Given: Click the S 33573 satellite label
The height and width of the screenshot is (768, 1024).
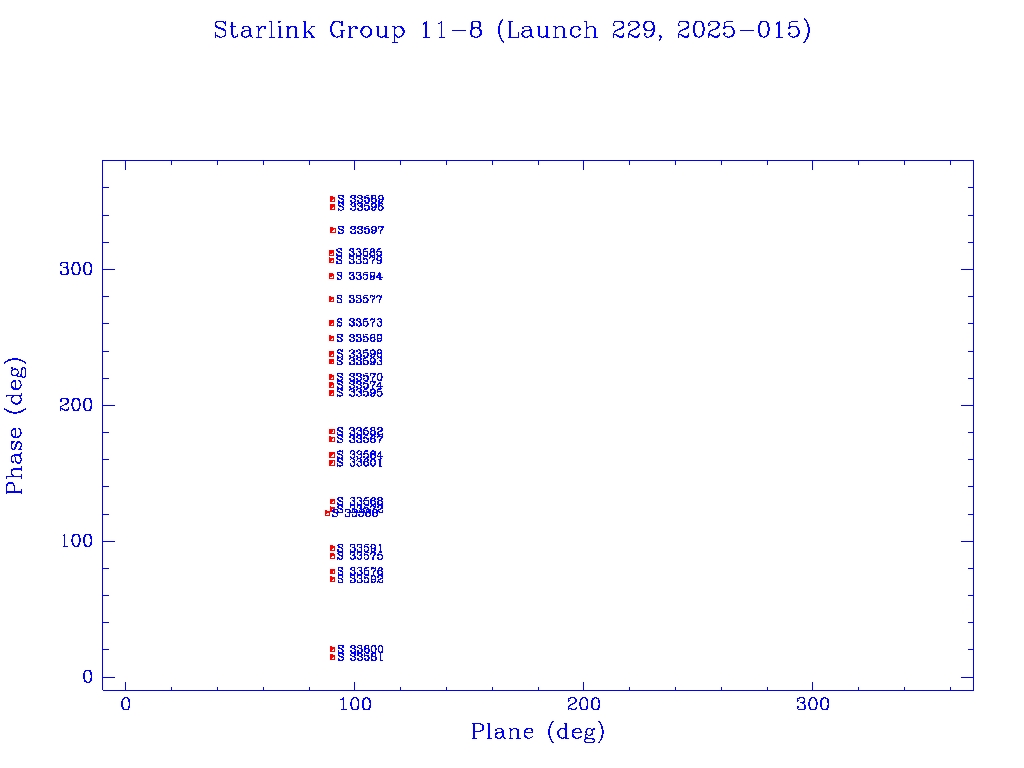Looking at the screenshot, I should tap(359, 323).
